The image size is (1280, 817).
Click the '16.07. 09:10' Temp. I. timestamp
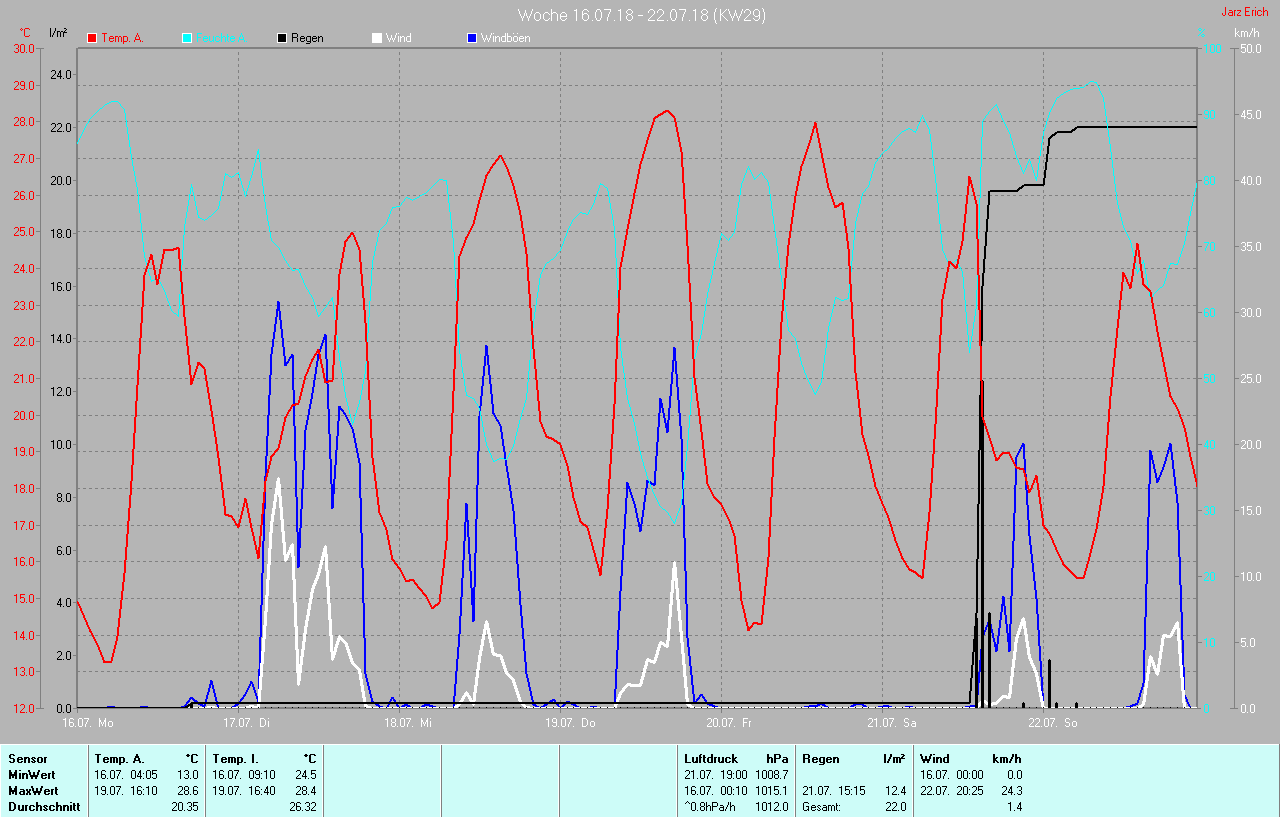click(243, 775)
